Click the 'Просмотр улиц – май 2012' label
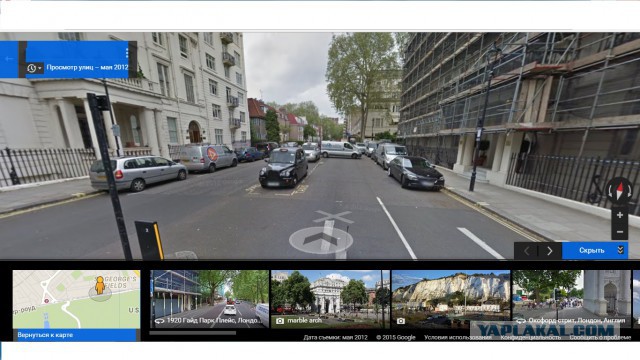The width and height of the screenshot is (640, 360). click(x=87, y=67)
